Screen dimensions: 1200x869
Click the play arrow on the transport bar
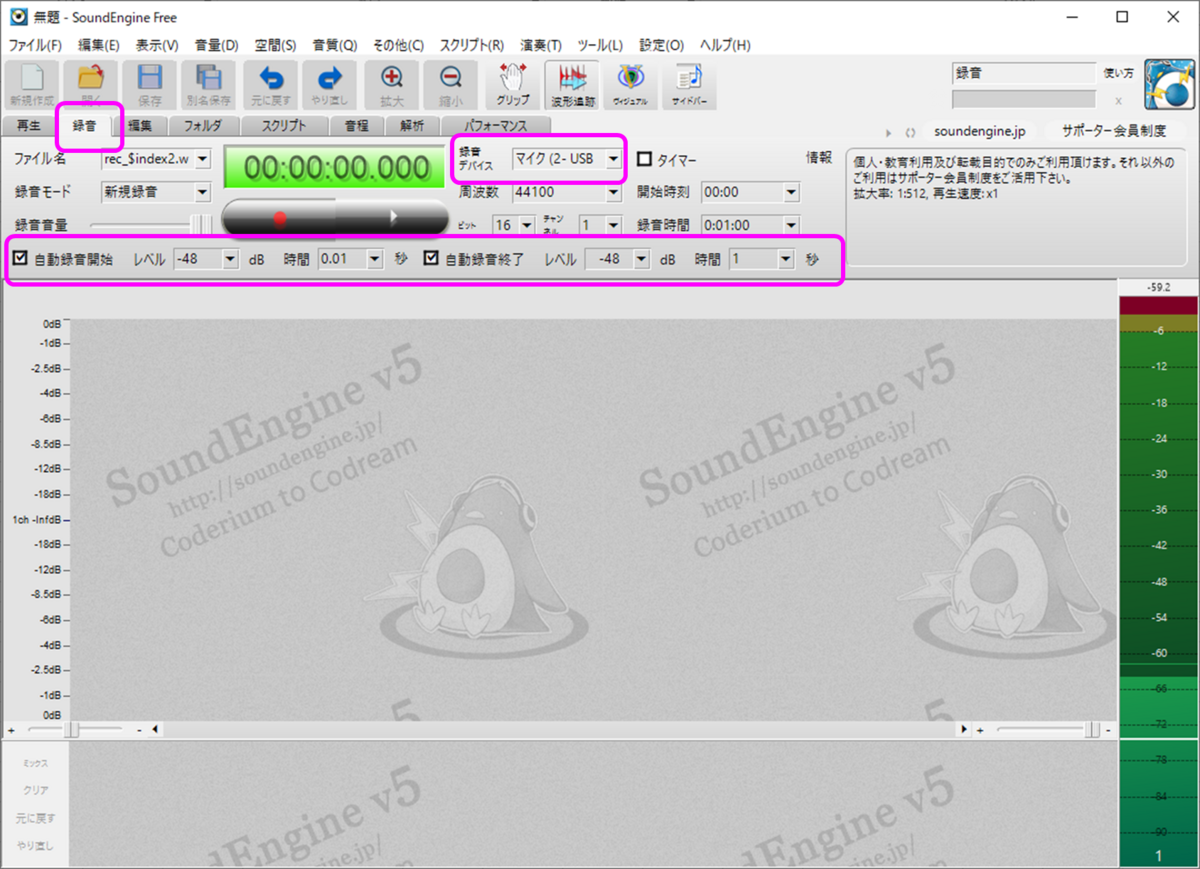coord(394,216)
